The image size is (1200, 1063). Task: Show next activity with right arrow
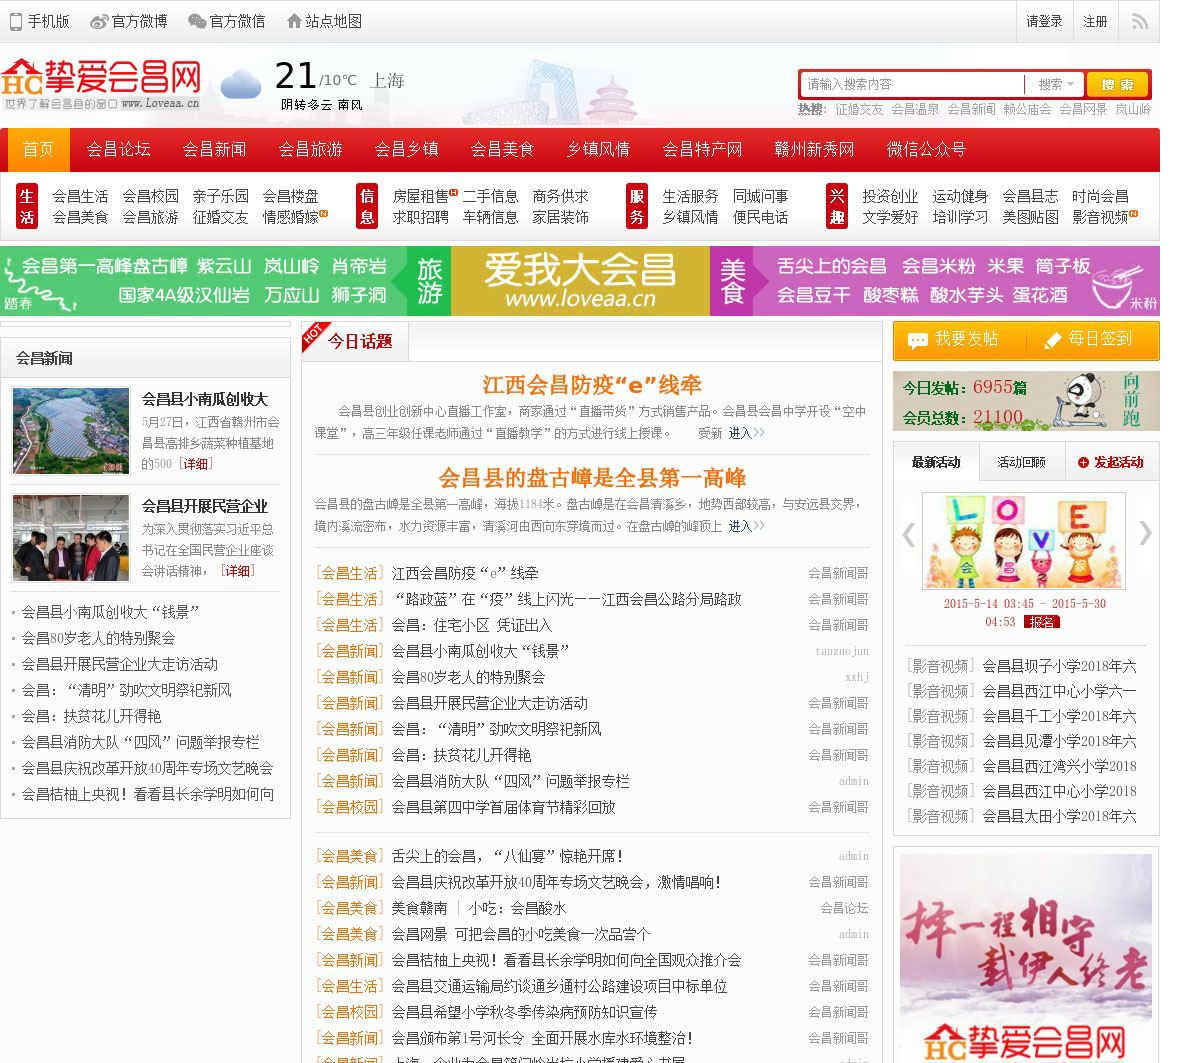point(1145,534)
